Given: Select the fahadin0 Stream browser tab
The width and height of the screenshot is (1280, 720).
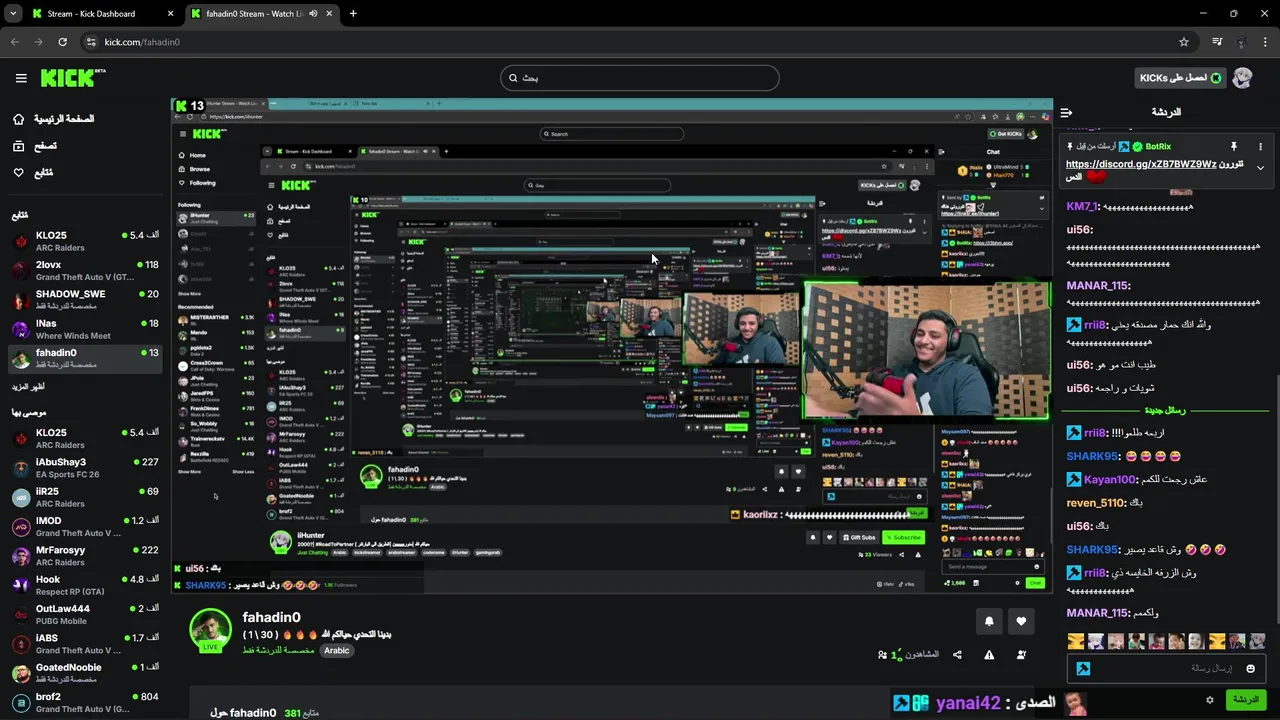Looking at the screenshot, I should [x=262, y=14].
